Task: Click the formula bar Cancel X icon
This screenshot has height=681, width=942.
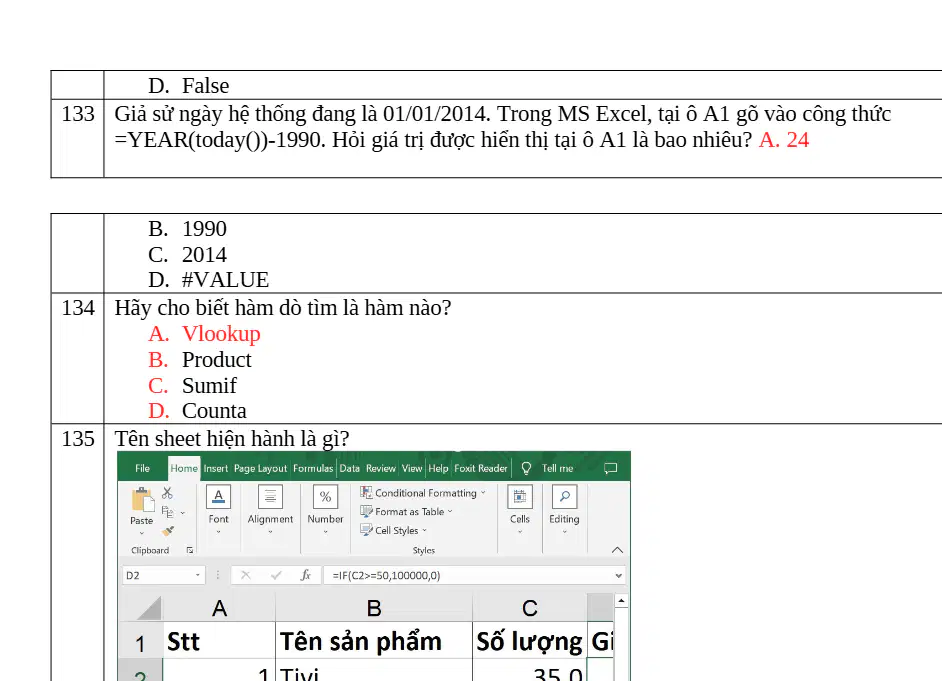Action: pos(245,575)
